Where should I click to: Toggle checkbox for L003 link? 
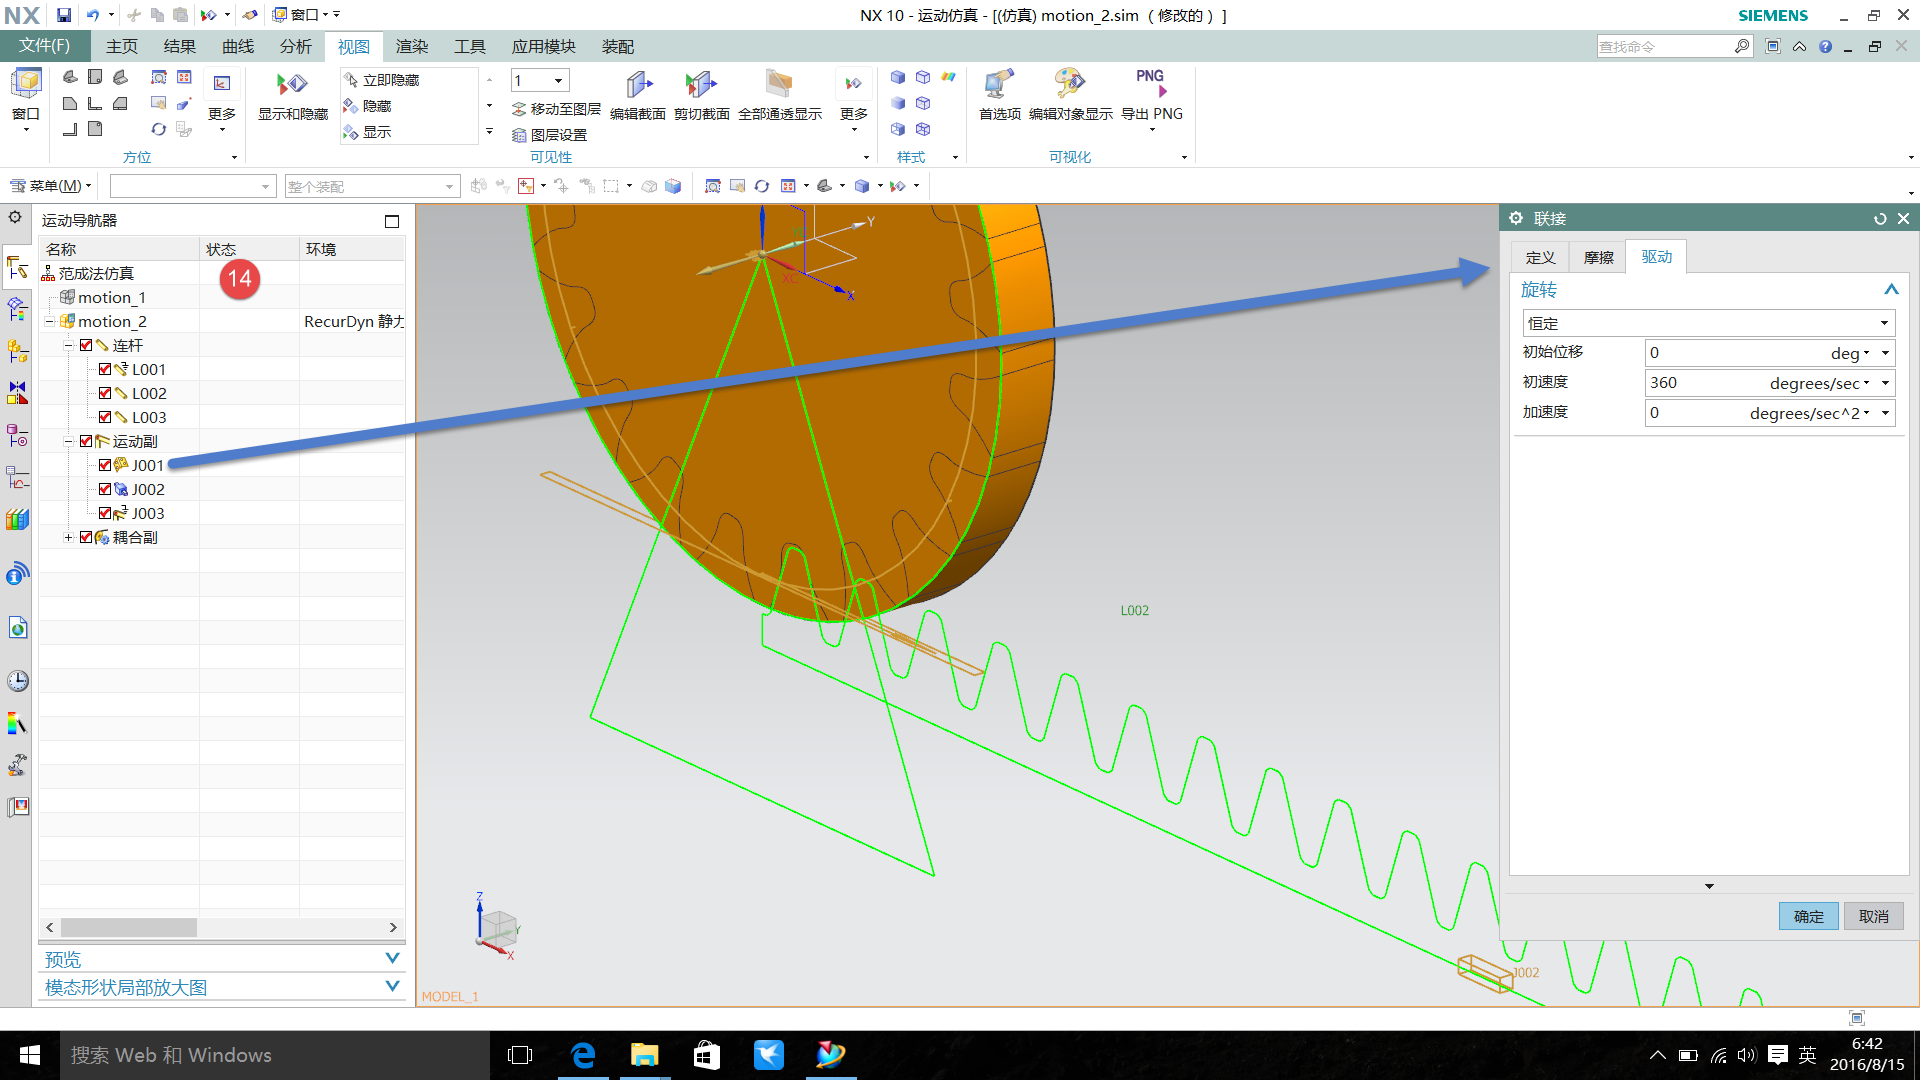tap(105, 417)
